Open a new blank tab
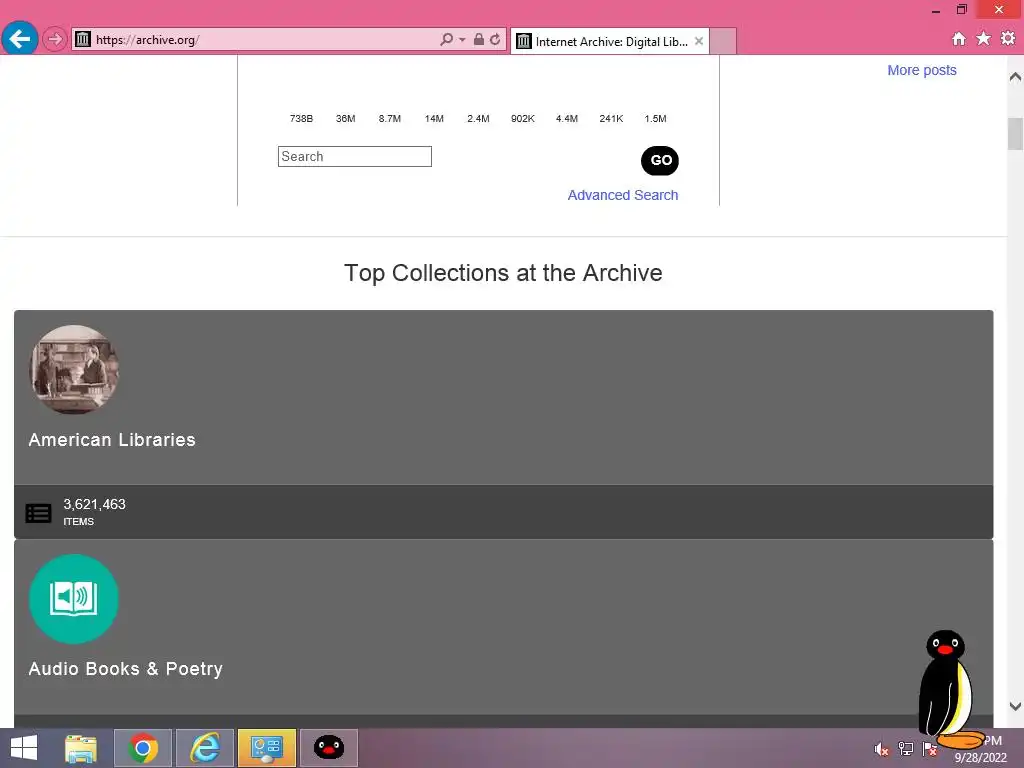 tap(723, 42)
